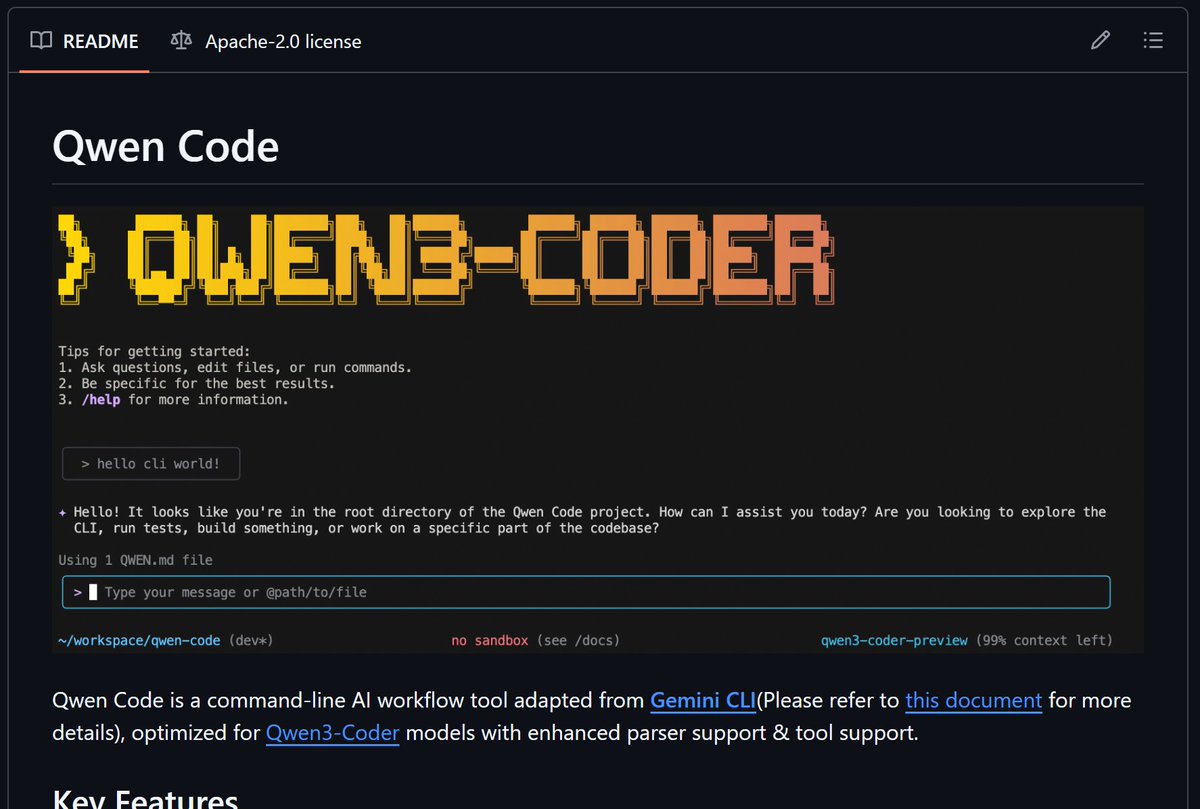Switch to Apache-2.0 license tab

pyautogui.click(x=266, y=41)
